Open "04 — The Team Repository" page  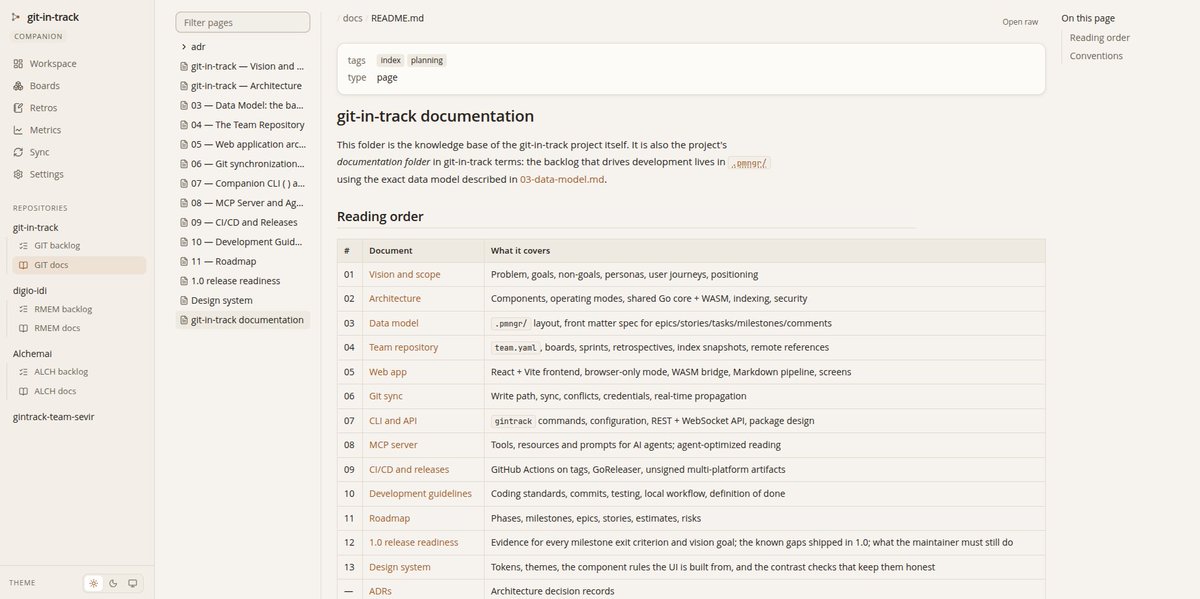click(243, 125)
